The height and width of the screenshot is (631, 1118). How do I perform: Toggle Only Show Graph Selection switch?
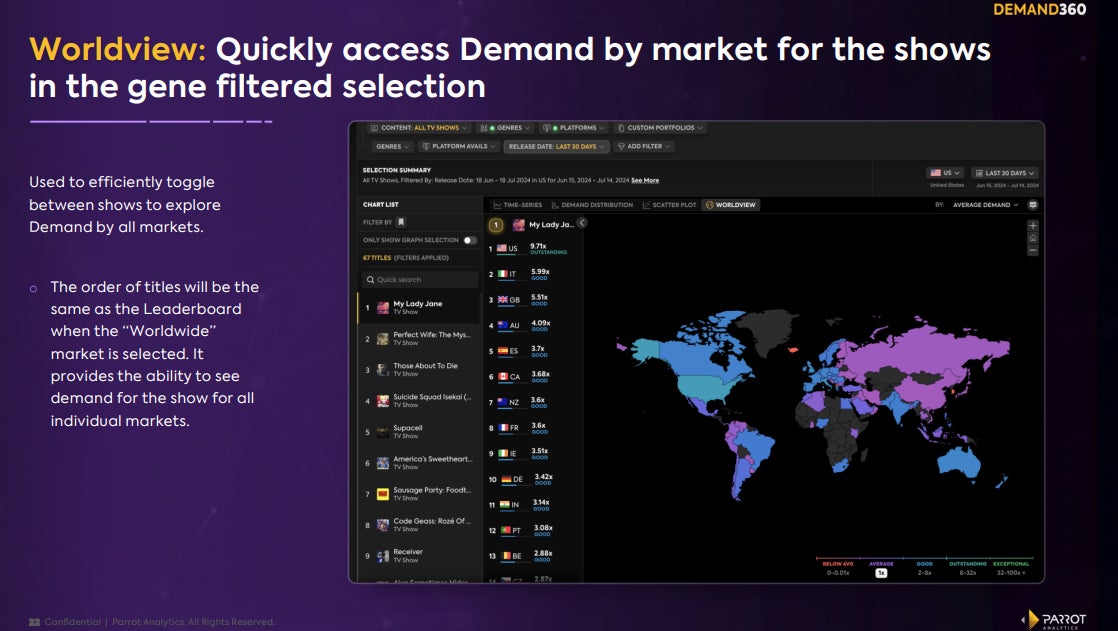(469, 240)
